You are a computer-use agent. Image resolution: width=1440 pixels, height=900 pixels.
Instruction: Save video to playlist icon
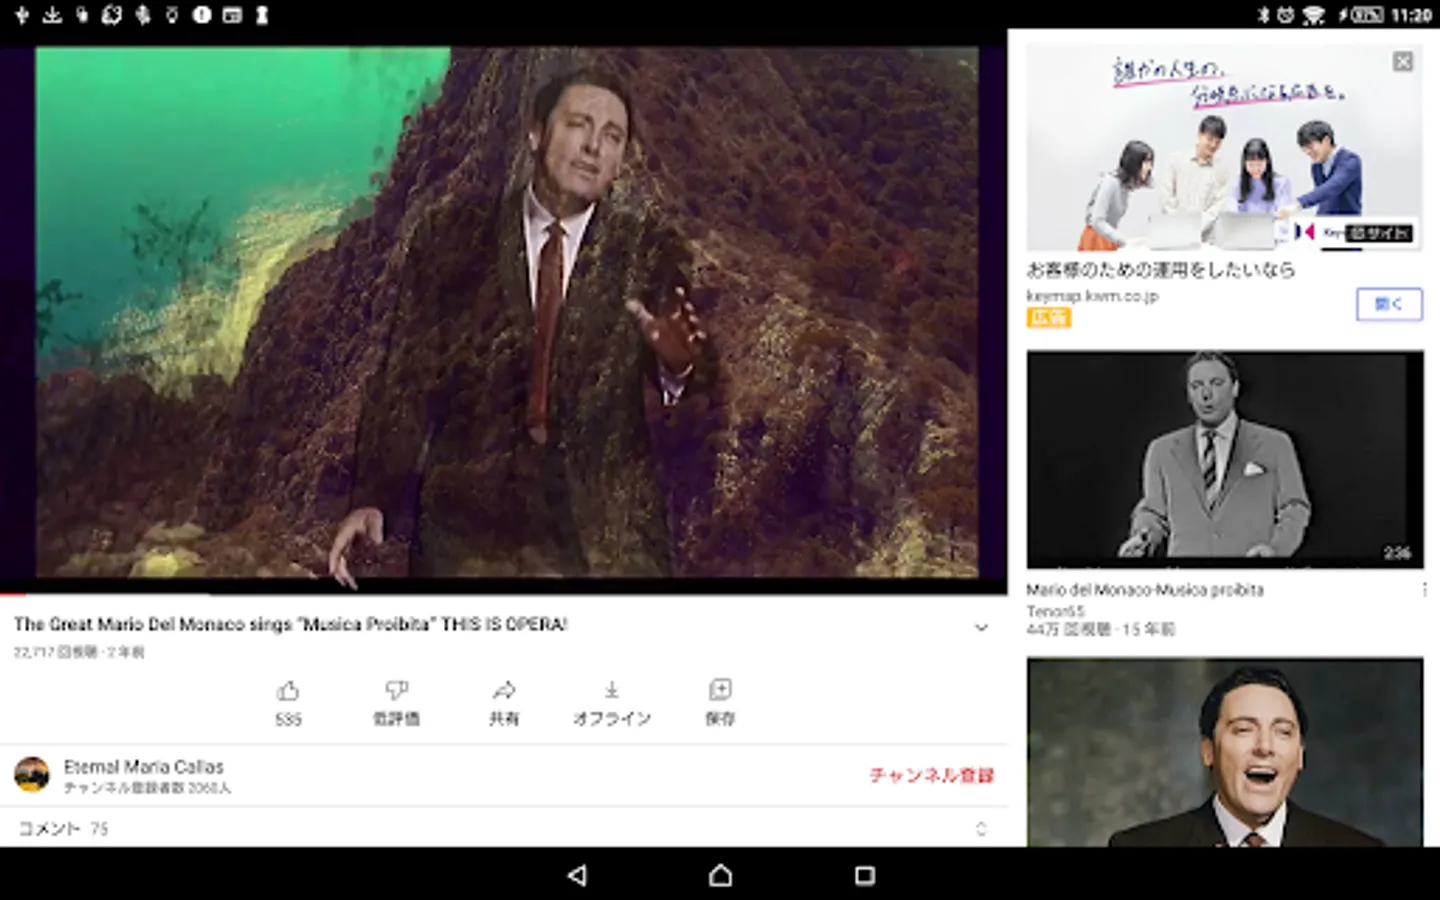click(720, 690)
